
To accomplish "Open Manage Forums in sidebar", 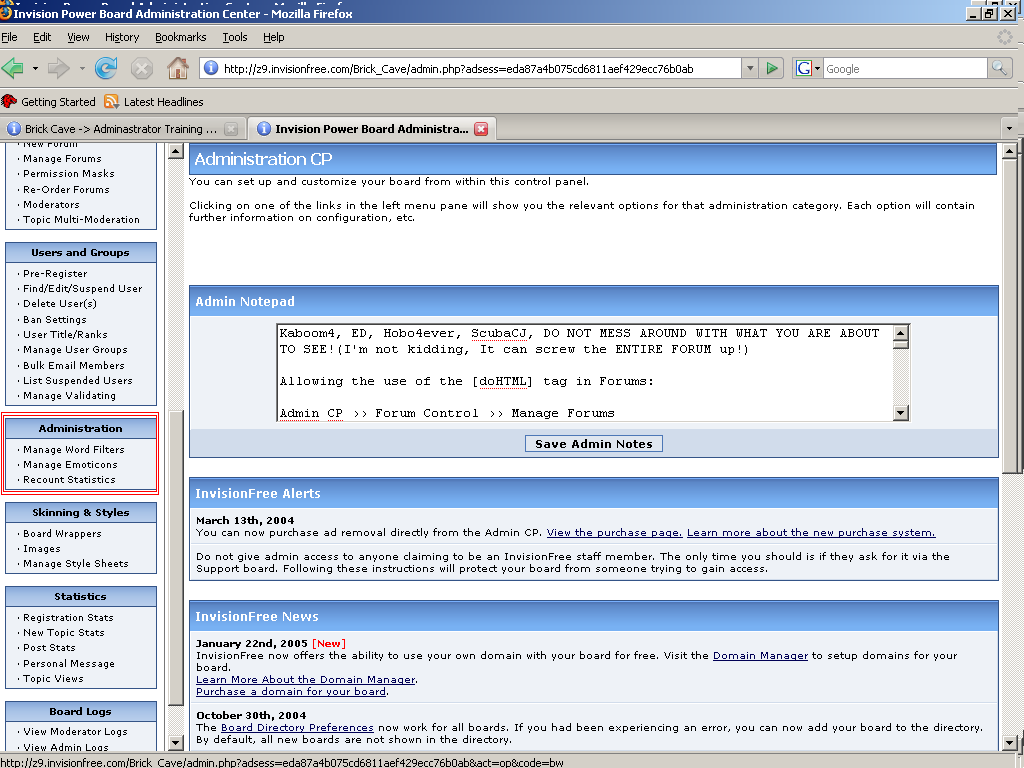I will click(62, 159).
